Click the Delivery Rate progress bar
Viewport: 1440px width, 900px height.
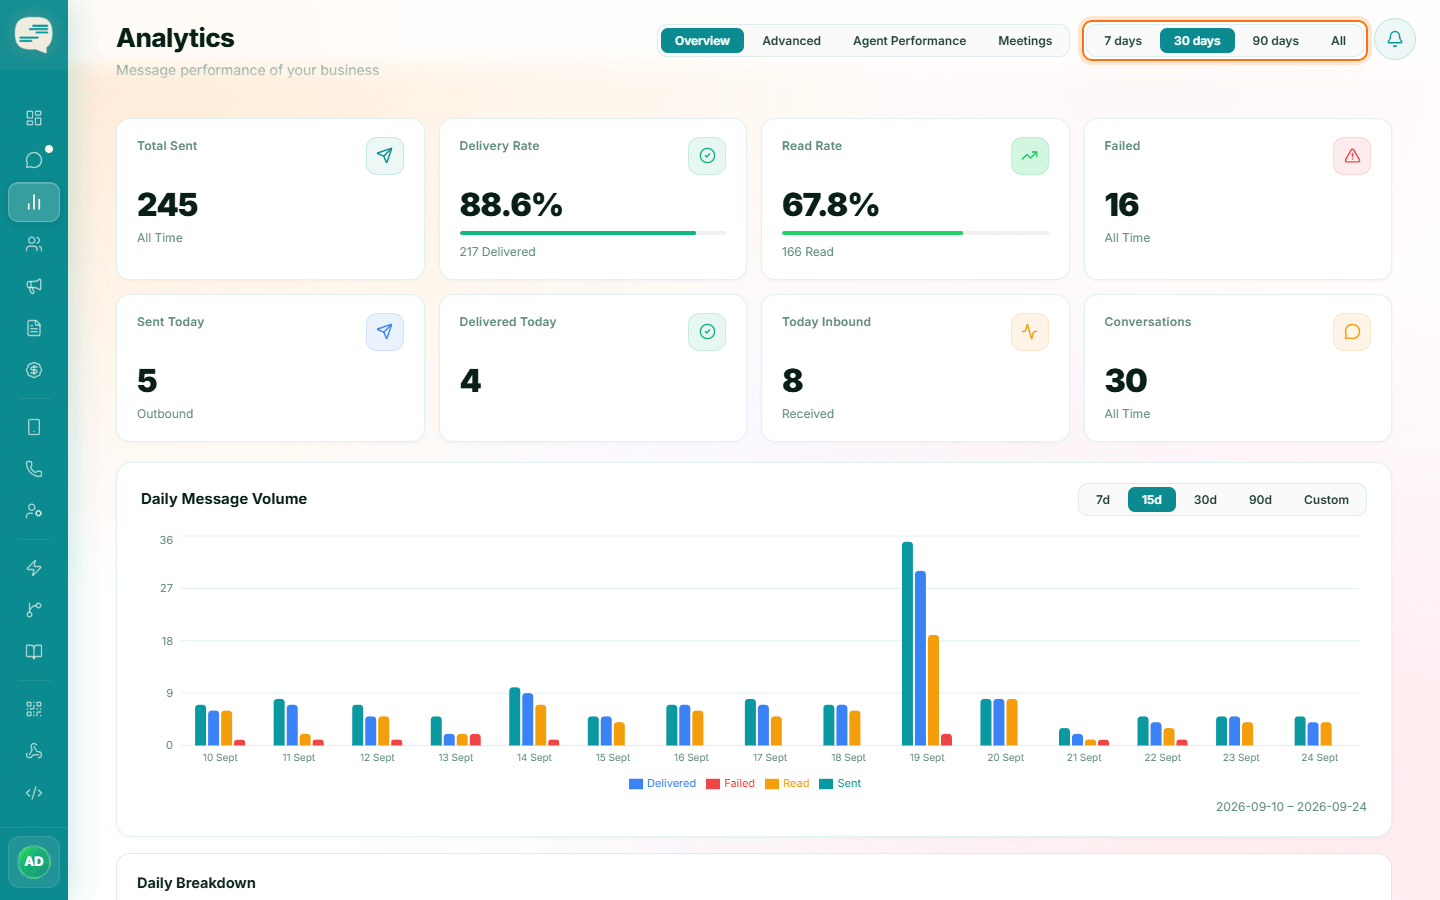click(x=593, y=233)
